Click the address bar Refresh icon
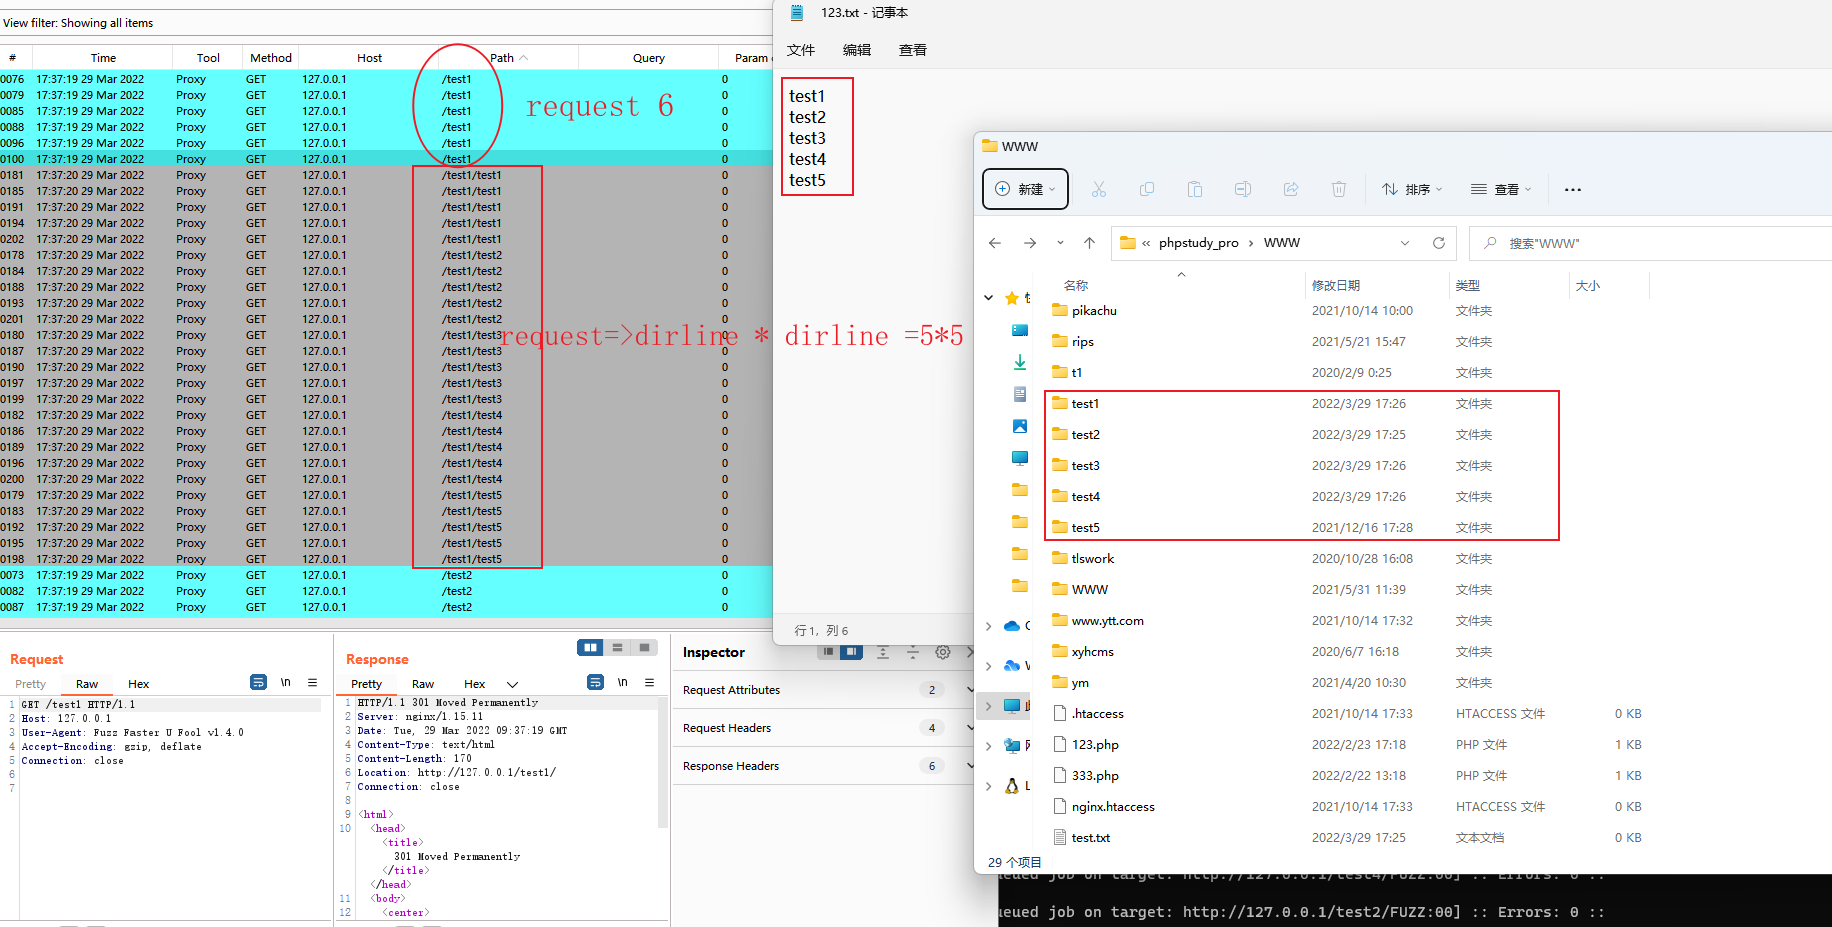Image resolution: width=1832 pixels, height=927 pixels. (1439, 242)
